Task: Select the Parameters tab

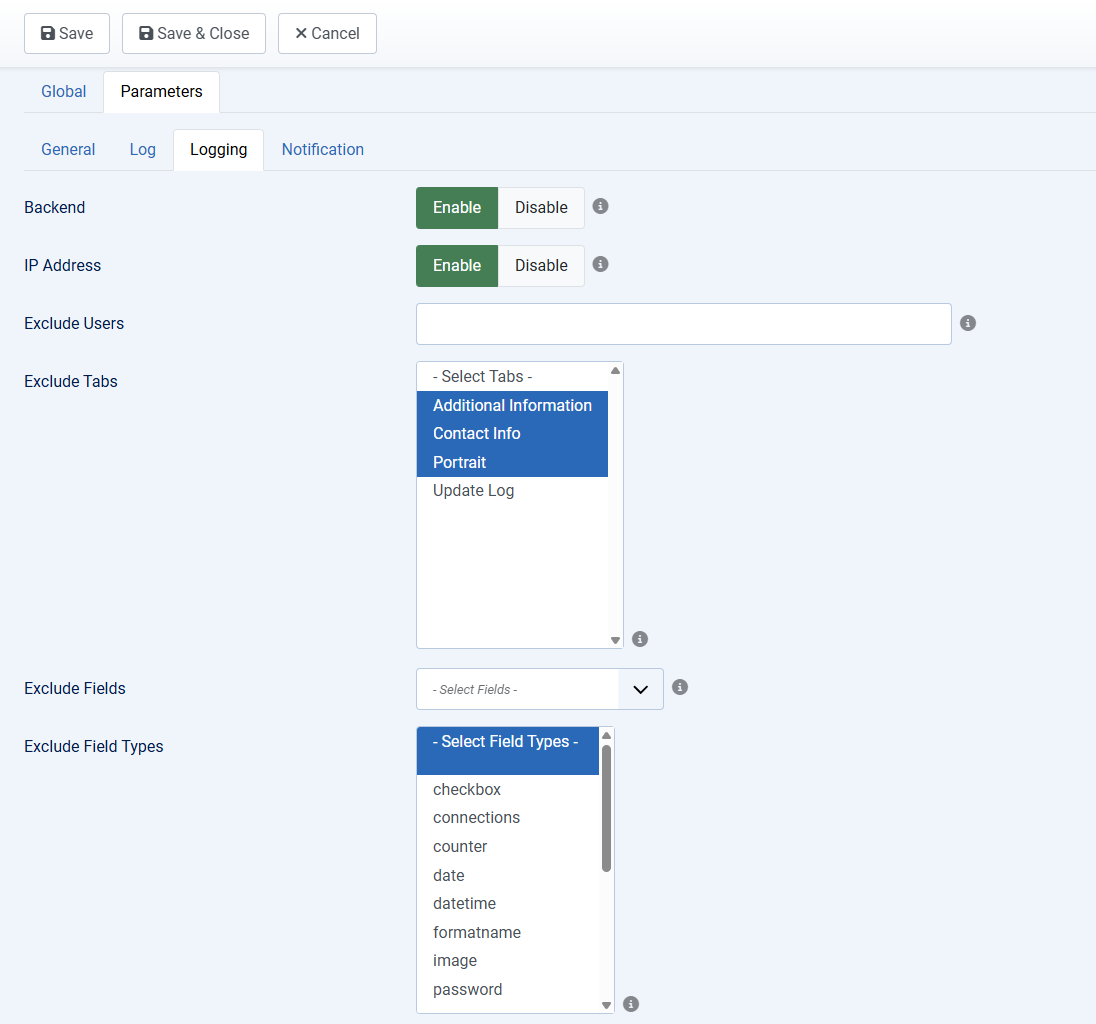Action: (x=161, y=92)
